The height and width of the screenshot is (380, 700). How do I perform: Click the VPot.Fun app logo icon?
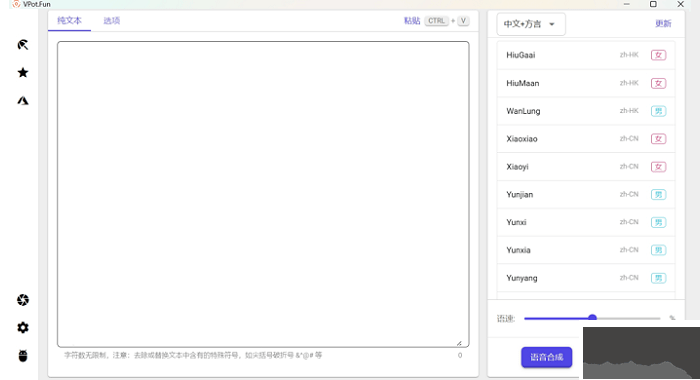click(x=16, y=4)
